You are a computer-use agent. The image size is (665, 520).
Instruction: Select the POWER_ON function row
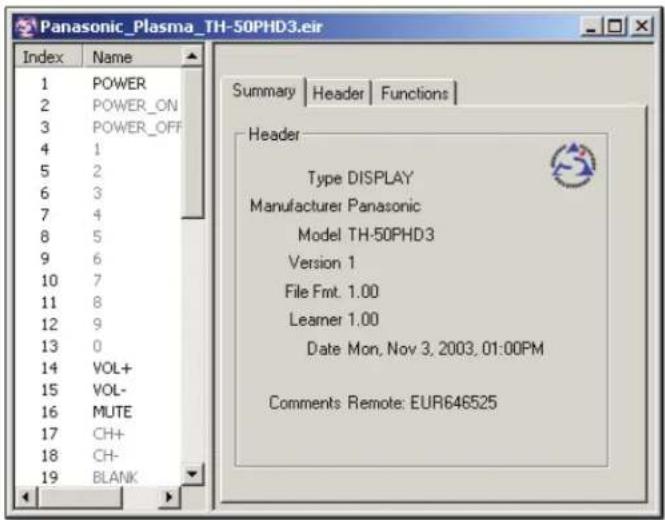click(x=98, y=105)
